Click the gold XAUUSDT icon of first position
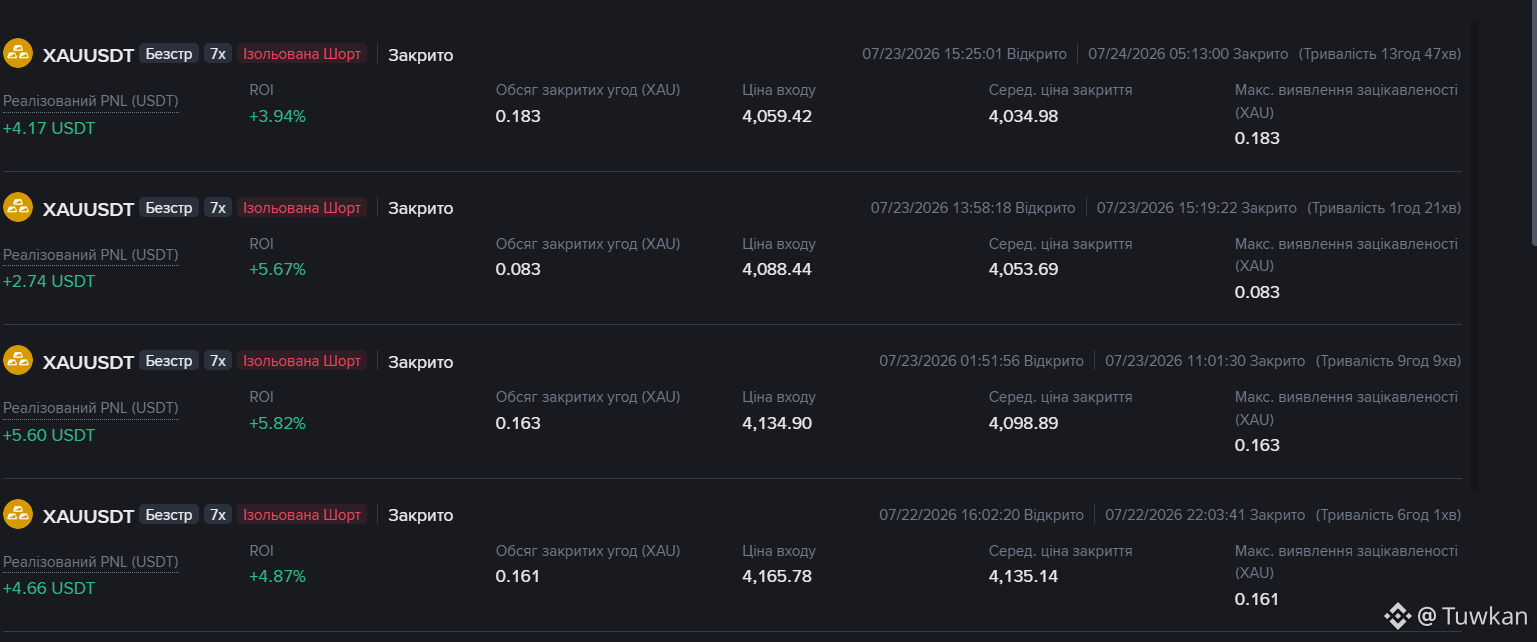The image size is (1537, 642). point(18,54)
